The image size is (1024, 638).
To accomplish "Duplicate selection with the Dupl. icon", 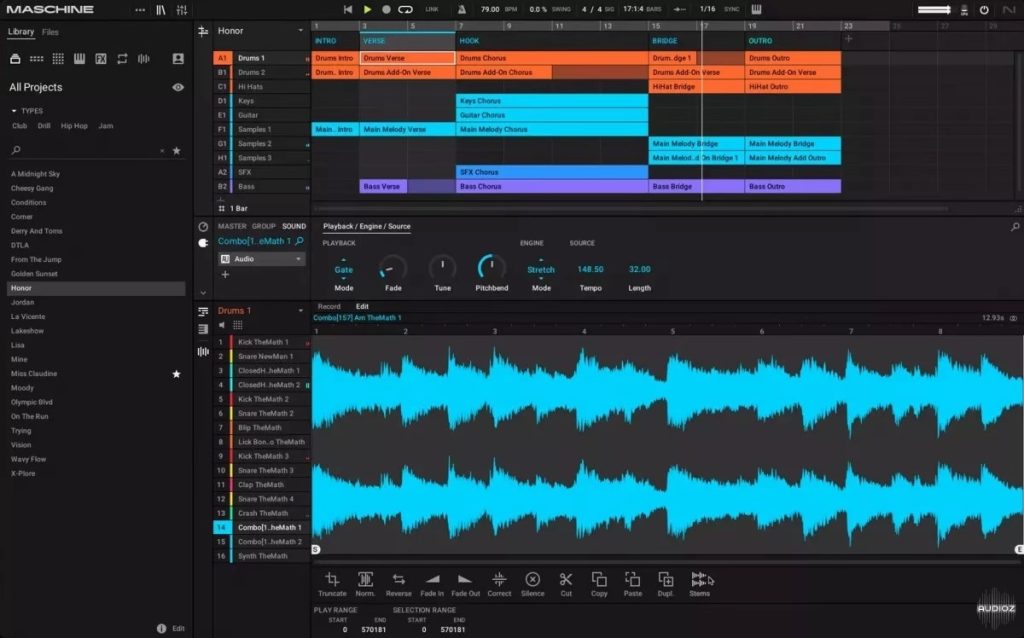I will click(665, 579).
